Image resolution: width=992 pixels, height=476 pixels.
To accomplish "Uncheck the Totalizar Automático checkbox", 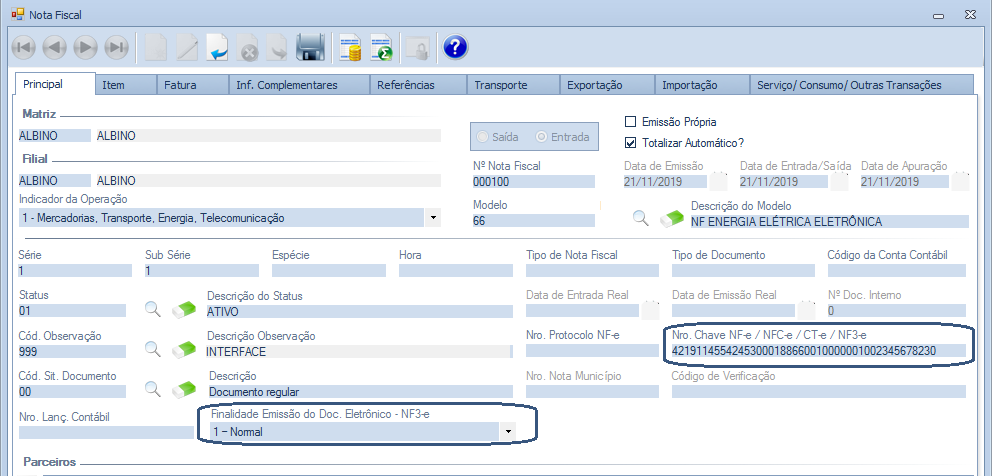I will (x=630, y=143).
